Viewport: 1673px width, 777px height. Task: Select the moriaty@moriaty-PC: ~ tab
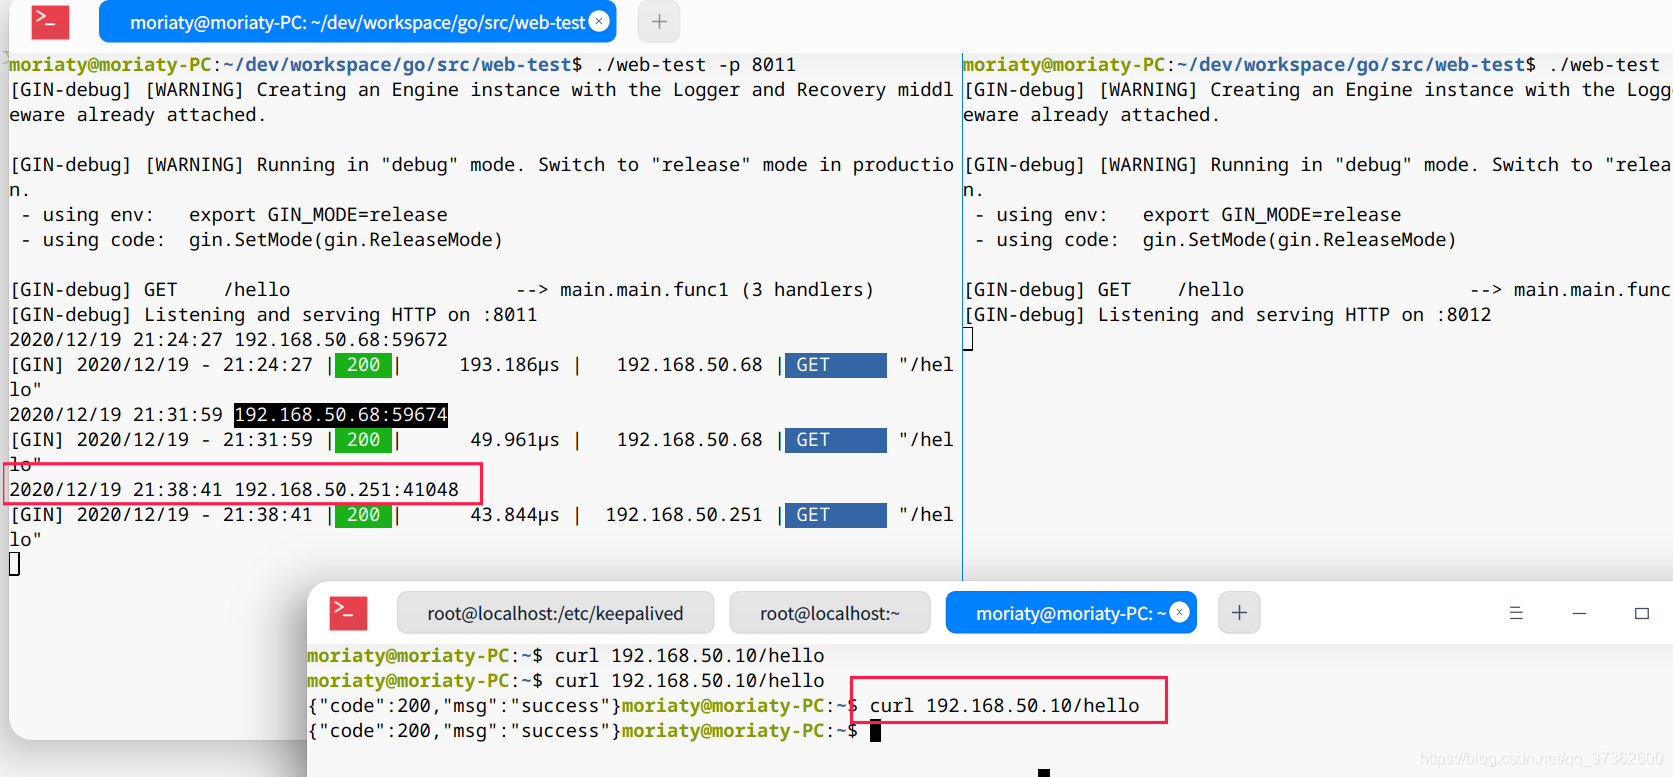tap(1071, 613)
